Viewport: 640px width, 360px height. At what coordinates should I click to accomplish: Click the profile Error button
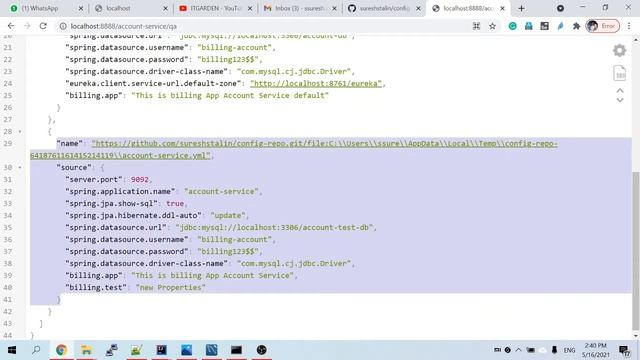[x=602, y=26]
